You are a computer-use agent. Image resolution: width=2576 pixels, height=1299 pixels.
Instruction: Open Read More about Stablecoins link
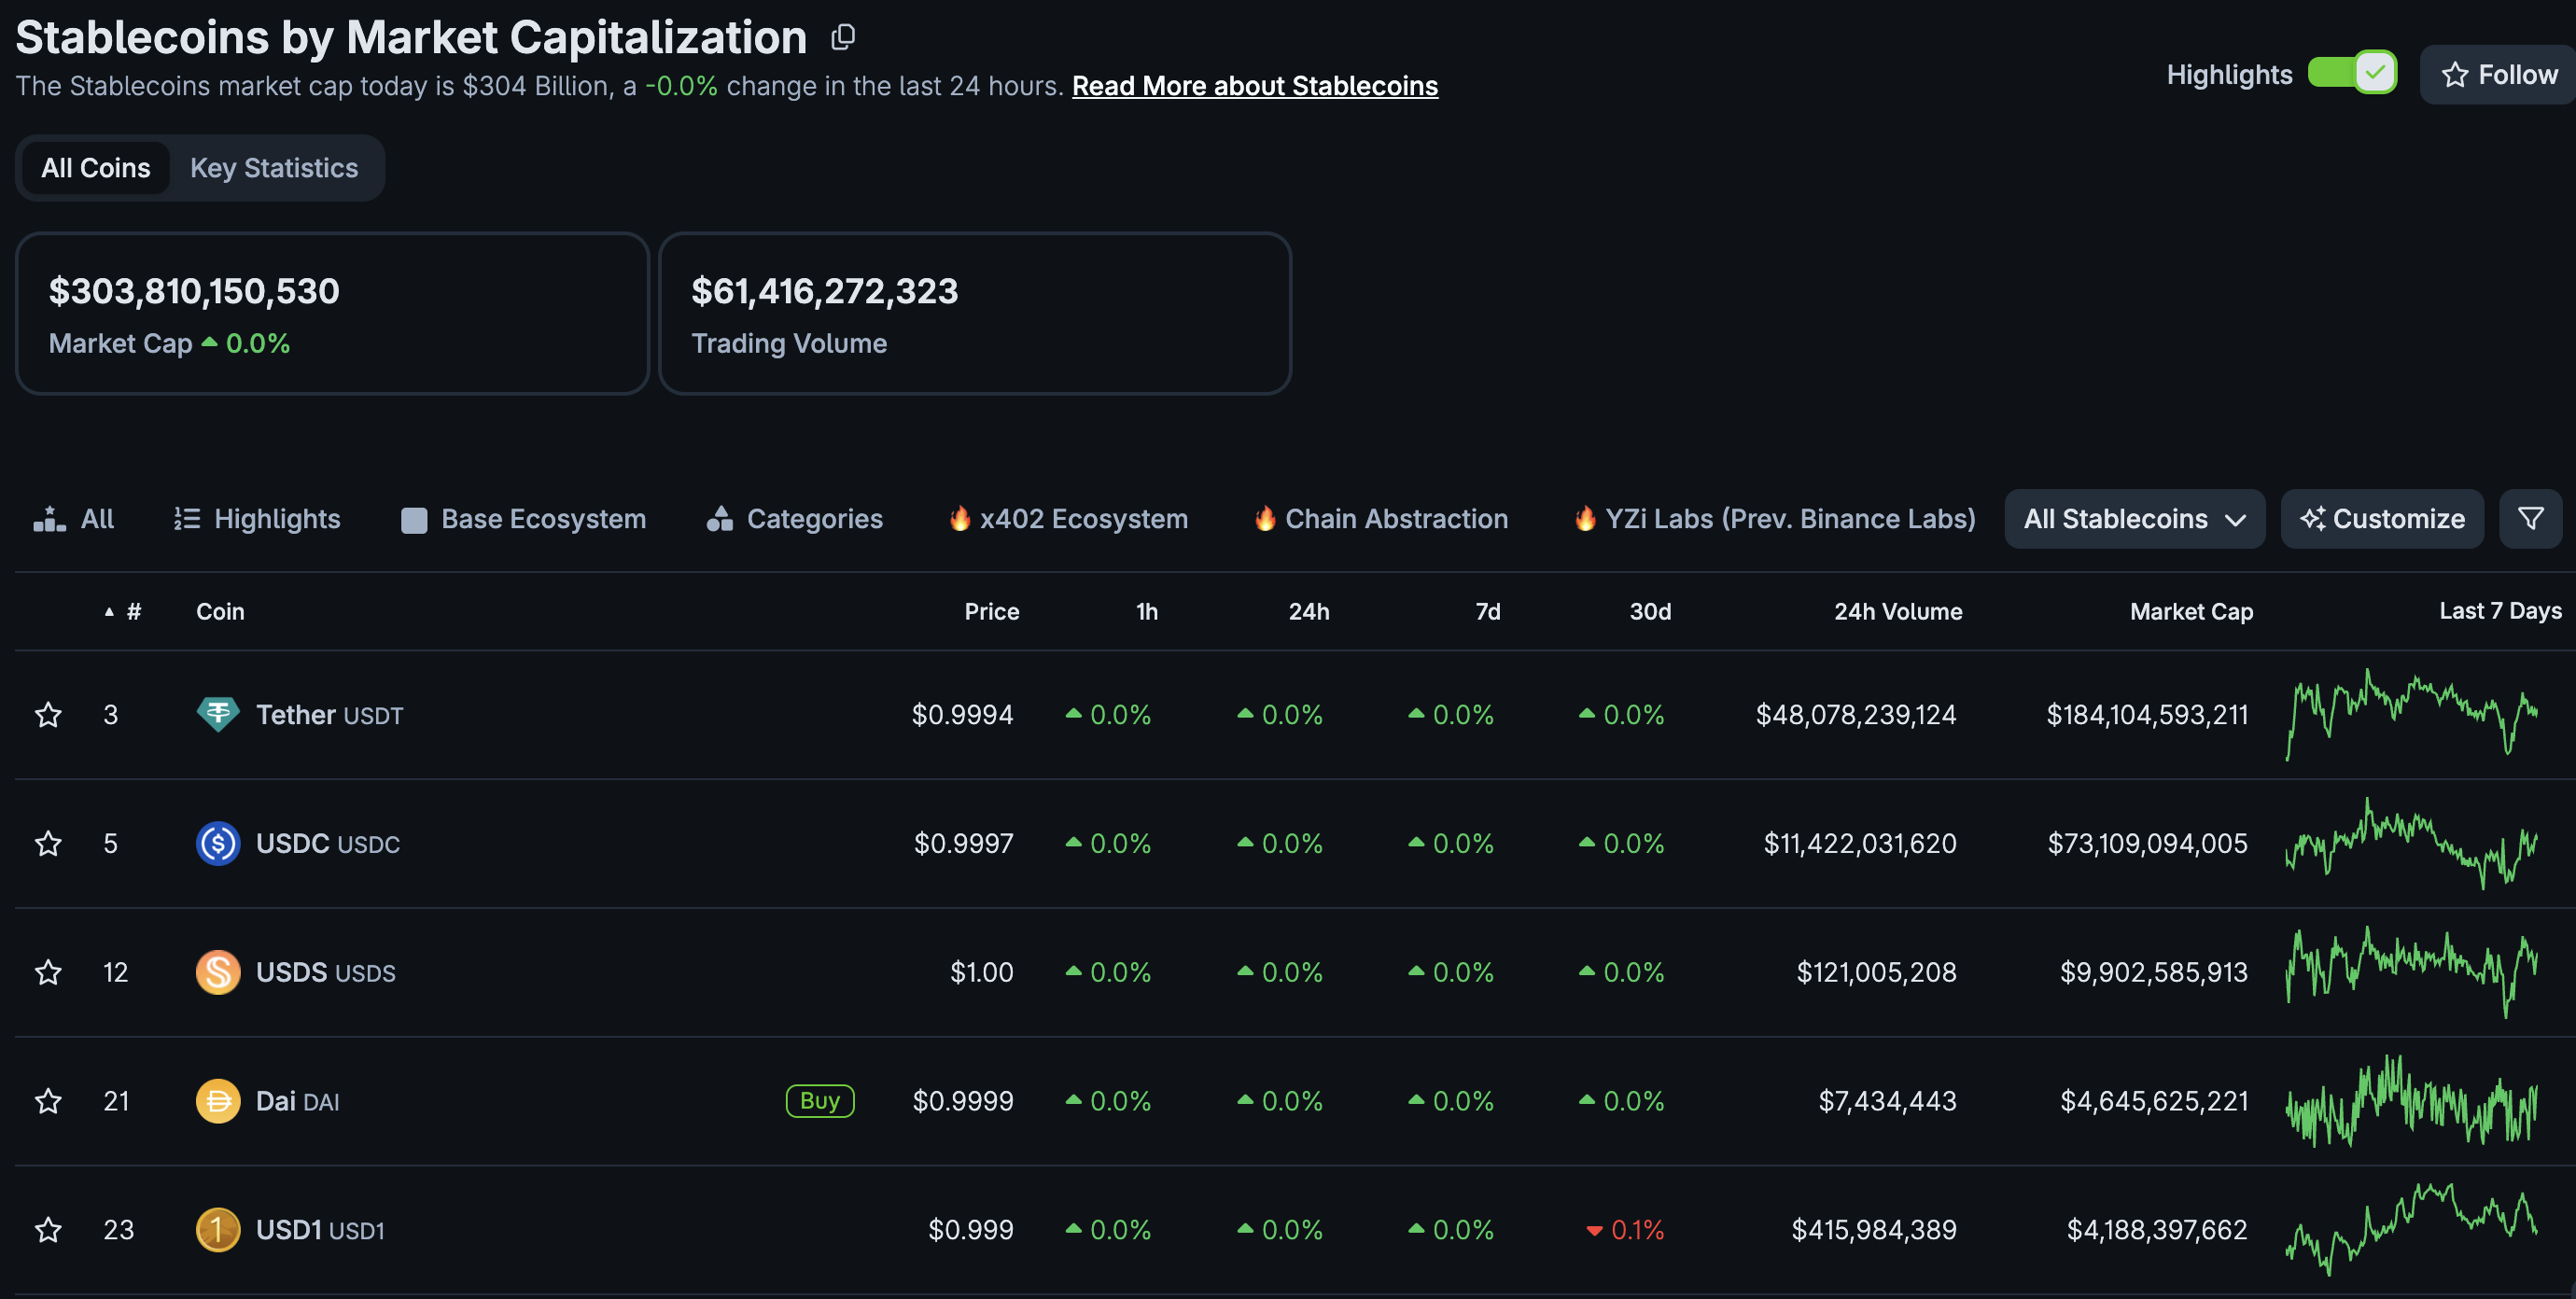click(x=1255, y=86)
